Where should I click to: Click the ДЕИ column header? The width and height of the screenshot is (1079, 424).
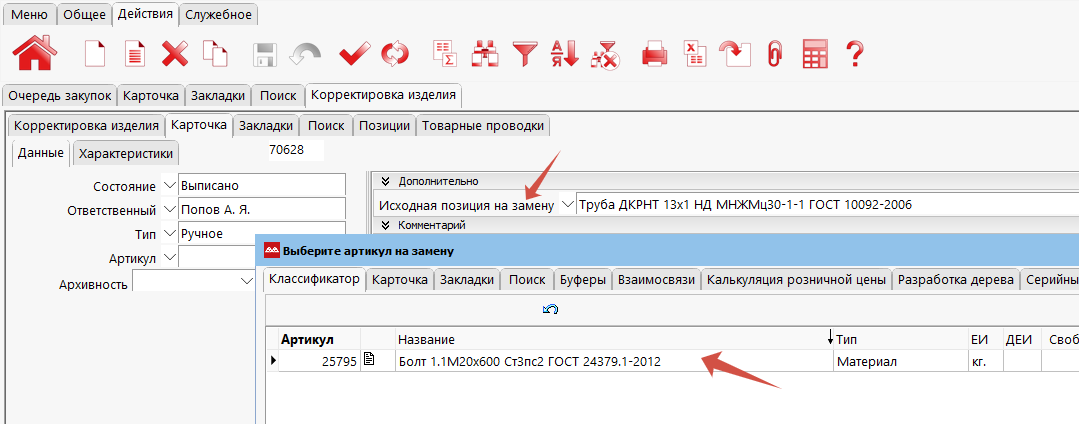[1023, 339]
